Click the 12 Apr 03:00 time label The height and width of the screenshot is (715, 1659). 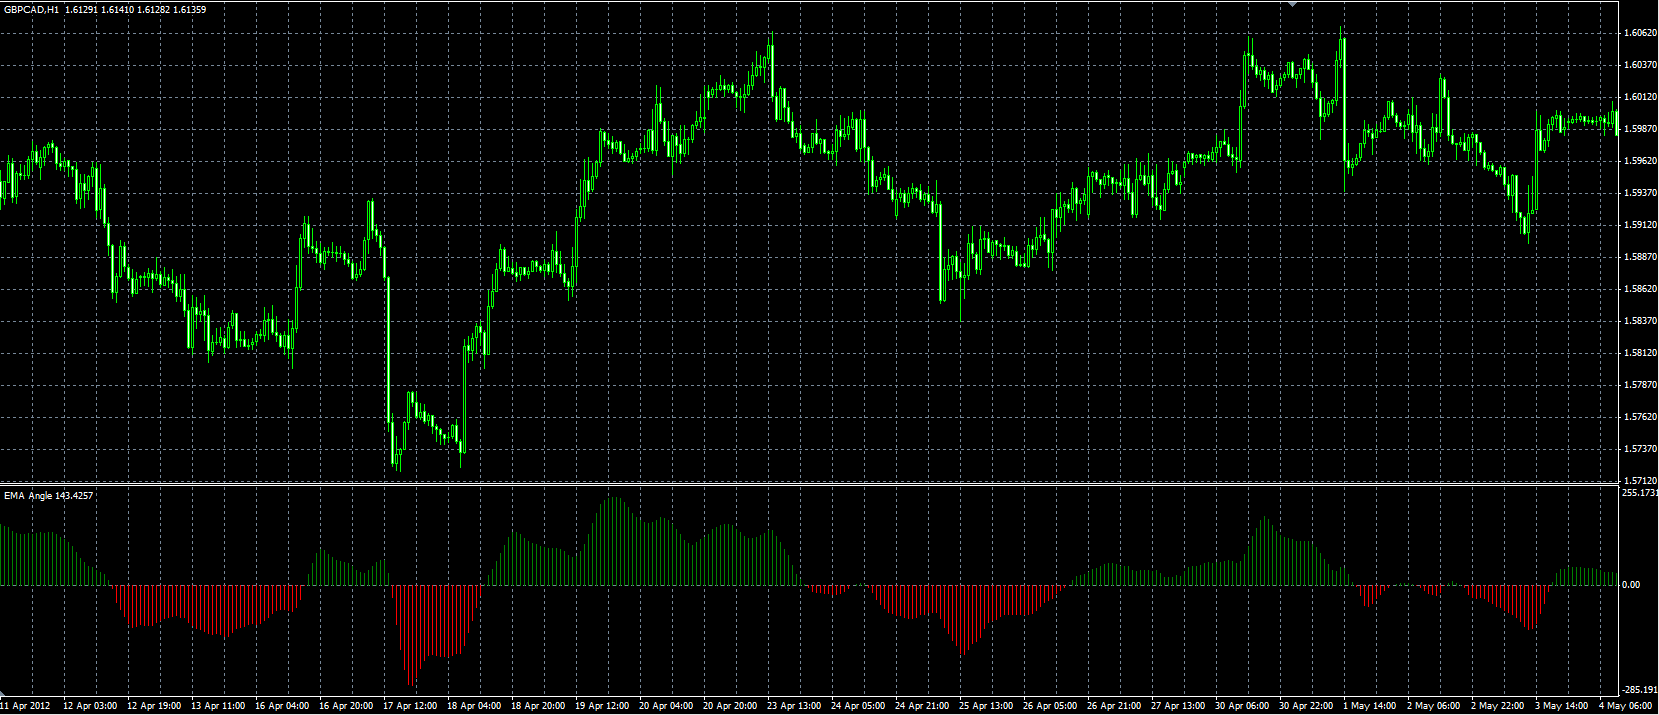click(90, 706)
